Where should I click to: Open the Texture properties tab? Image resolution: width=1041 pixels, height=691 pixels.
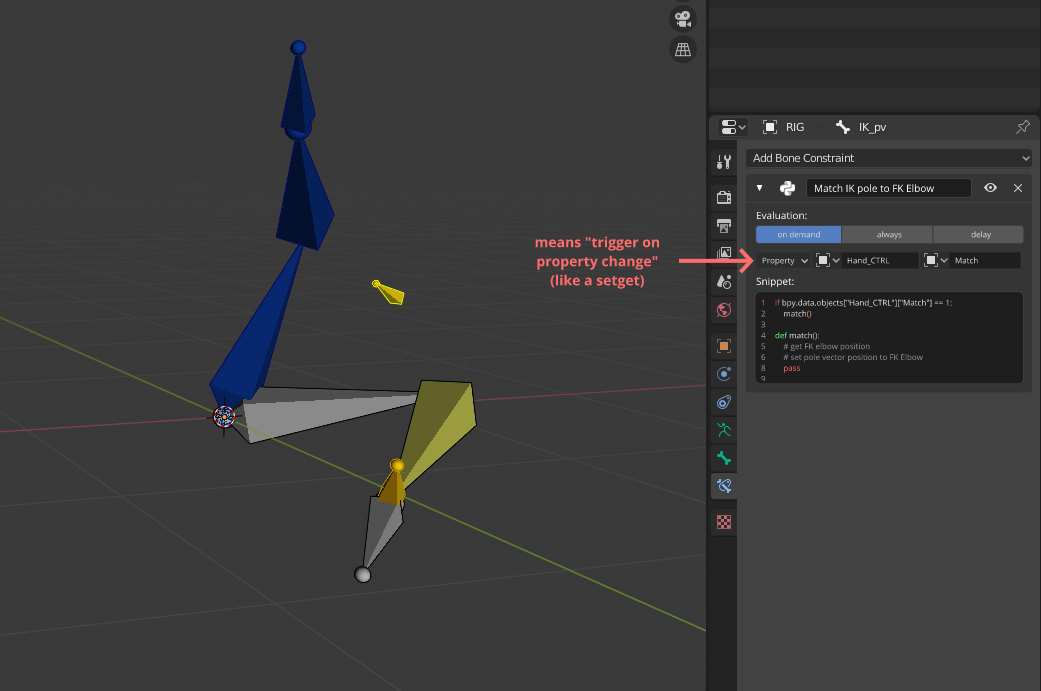[x=724, y=522]
